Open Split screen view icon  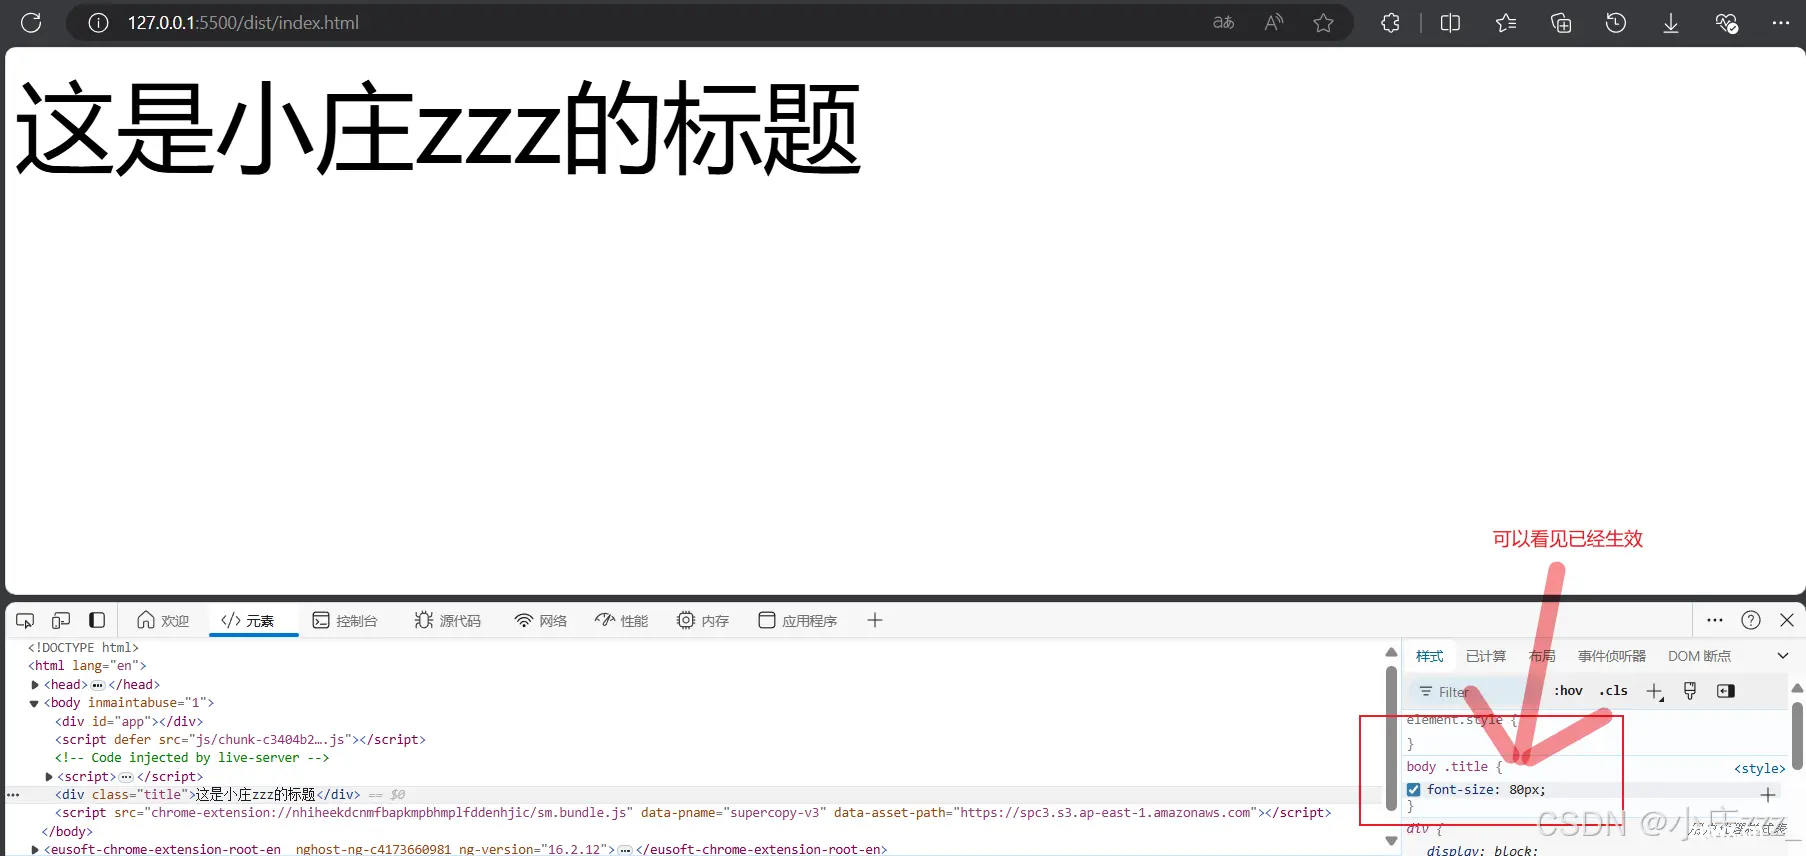click(1450, 22)
